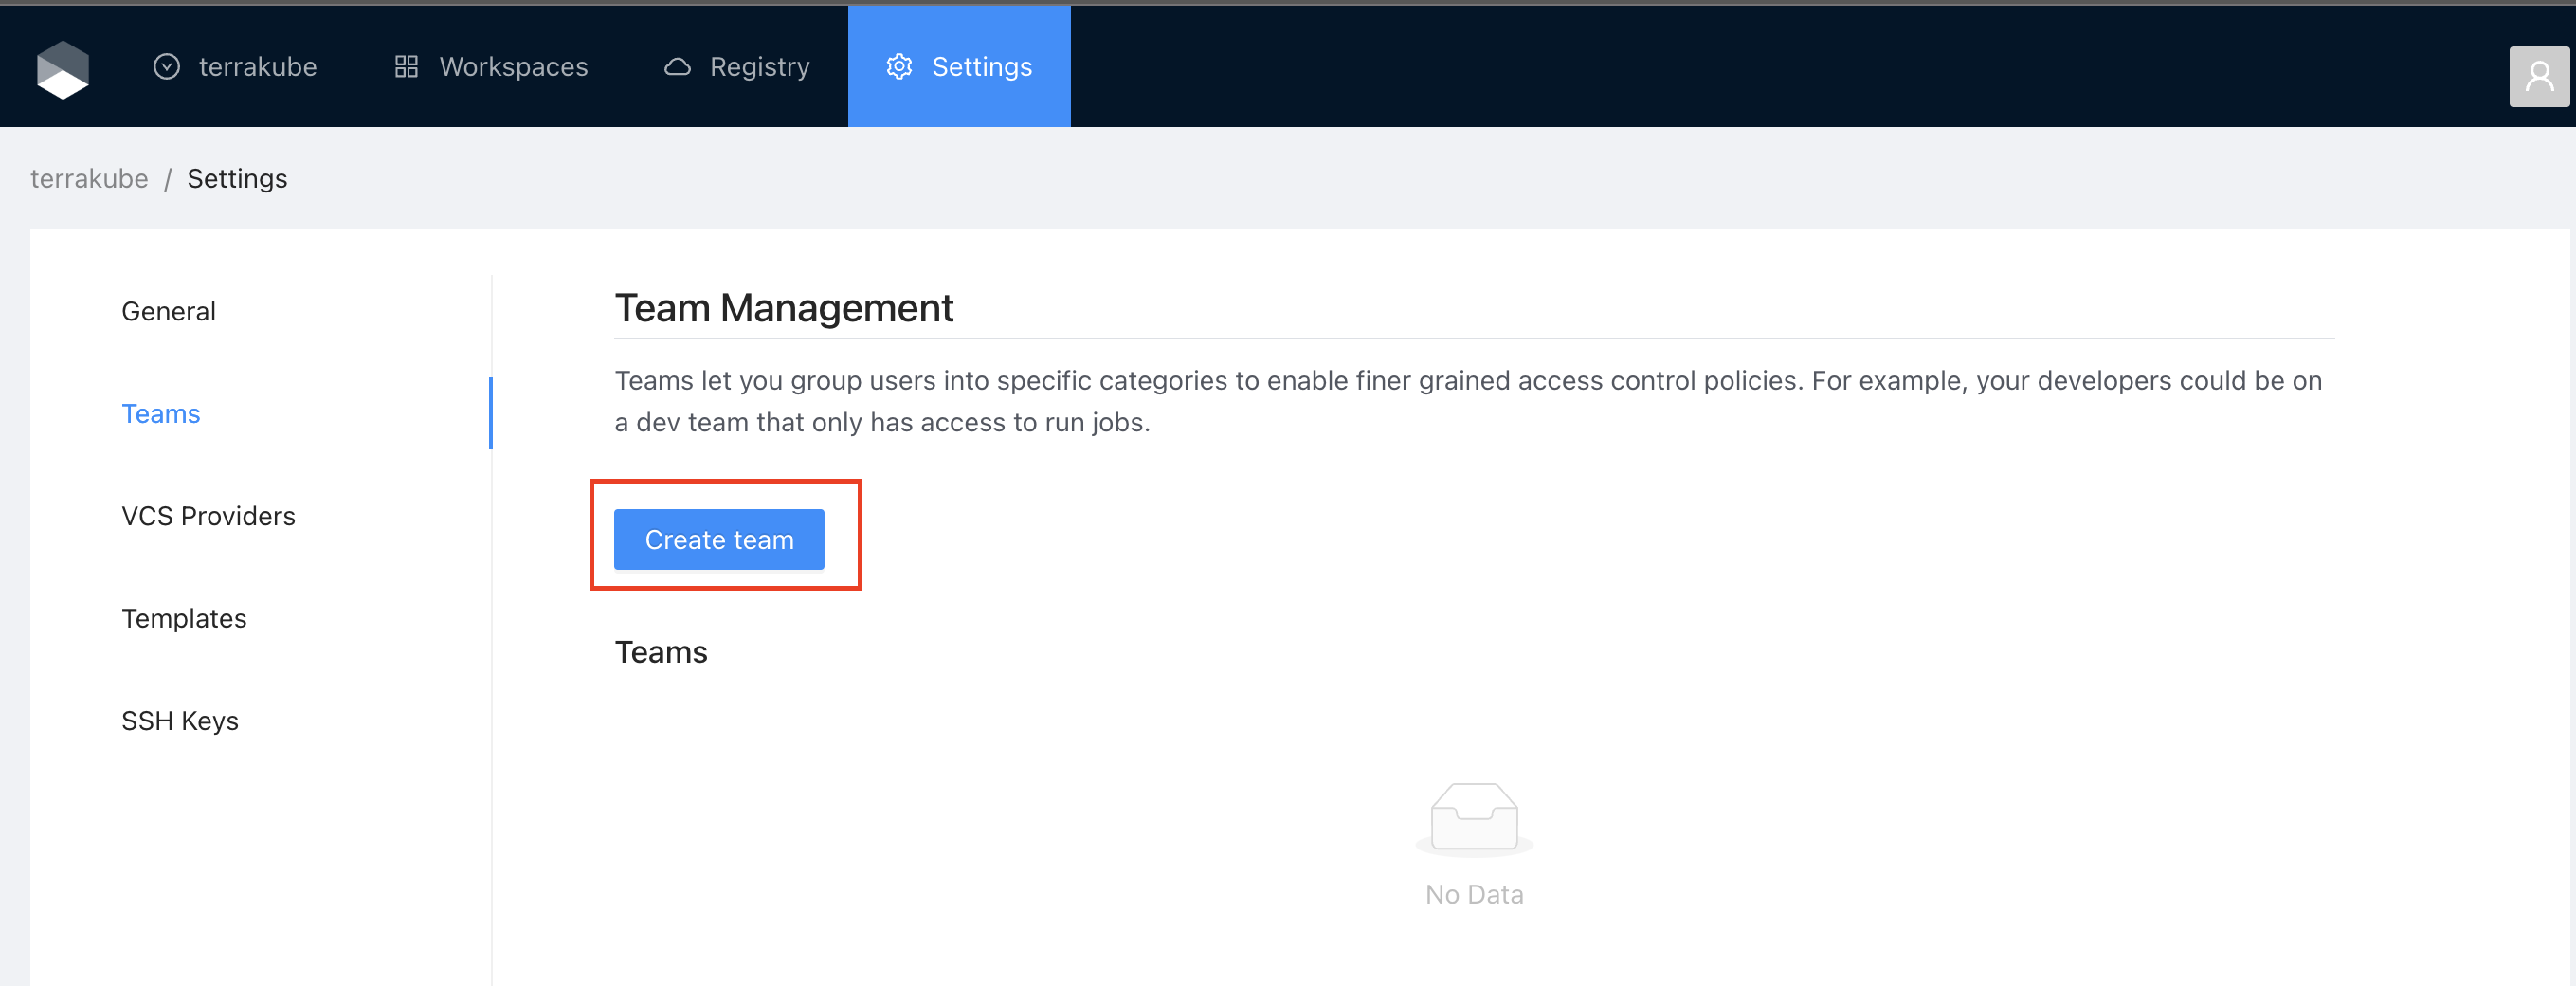Click the circled chevron icon beside terrakube
The height and width of the screenshot is (986, 2576).
point(166,67)
